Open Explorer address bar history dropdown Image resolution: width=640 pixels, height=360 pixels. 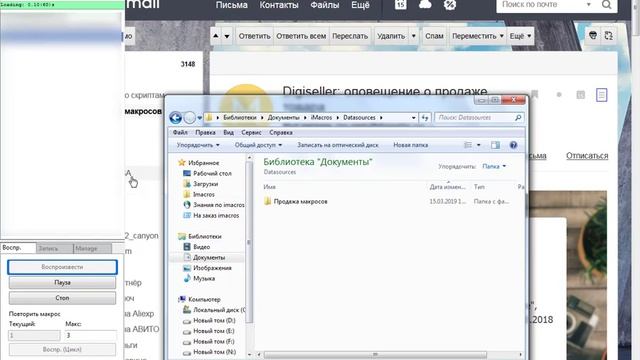tap(413, 118)
